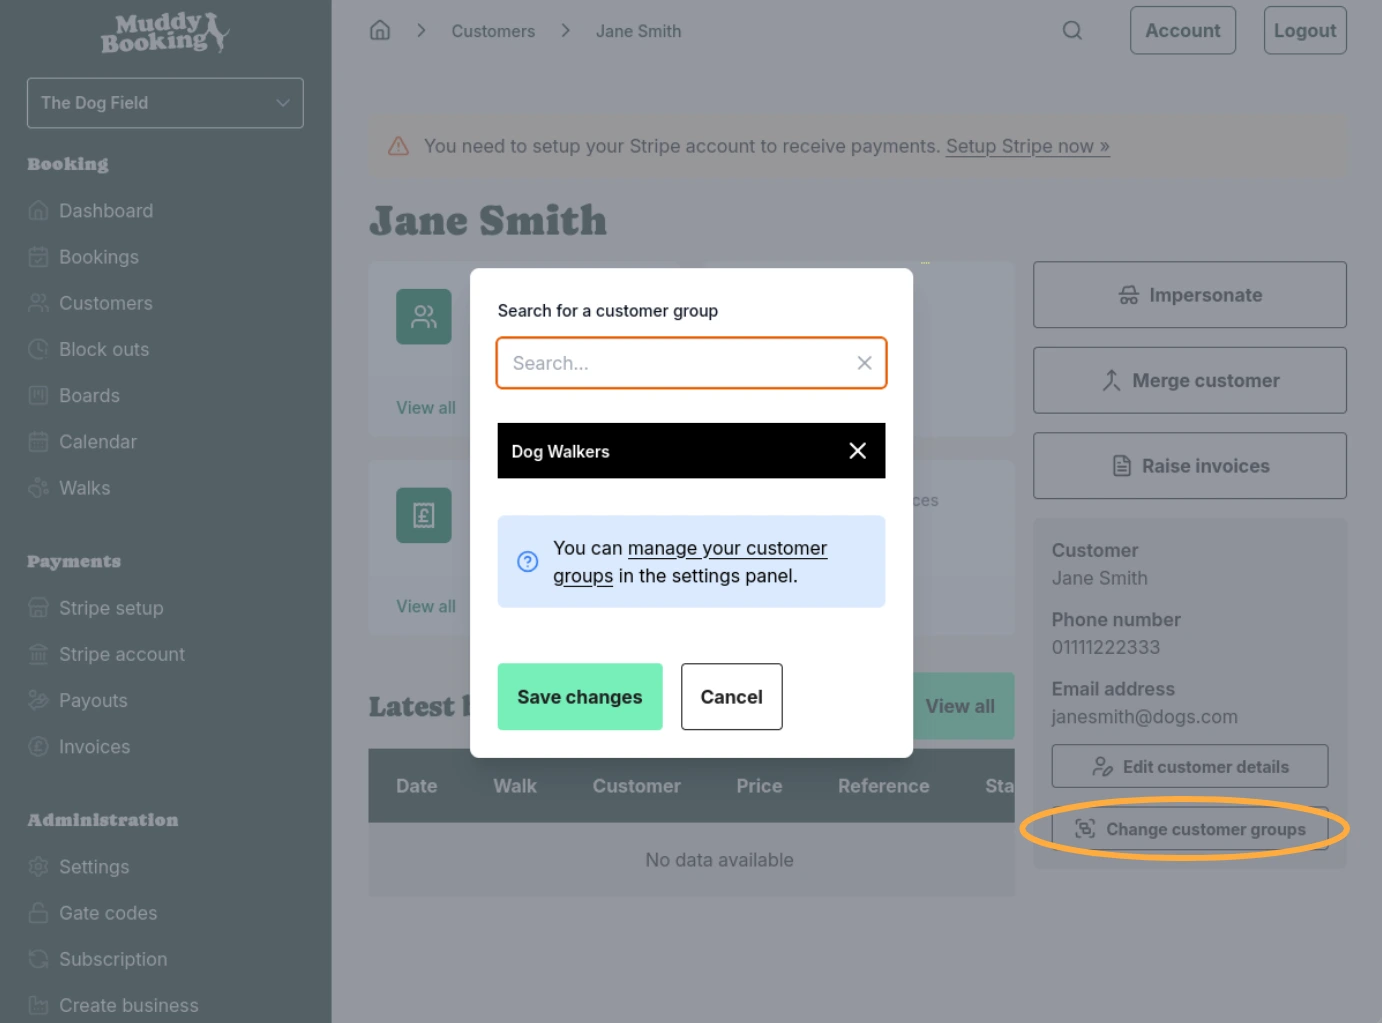Open the Block outs section
This screenshot has height=1023, width=1382.
[x=103, y=349]
